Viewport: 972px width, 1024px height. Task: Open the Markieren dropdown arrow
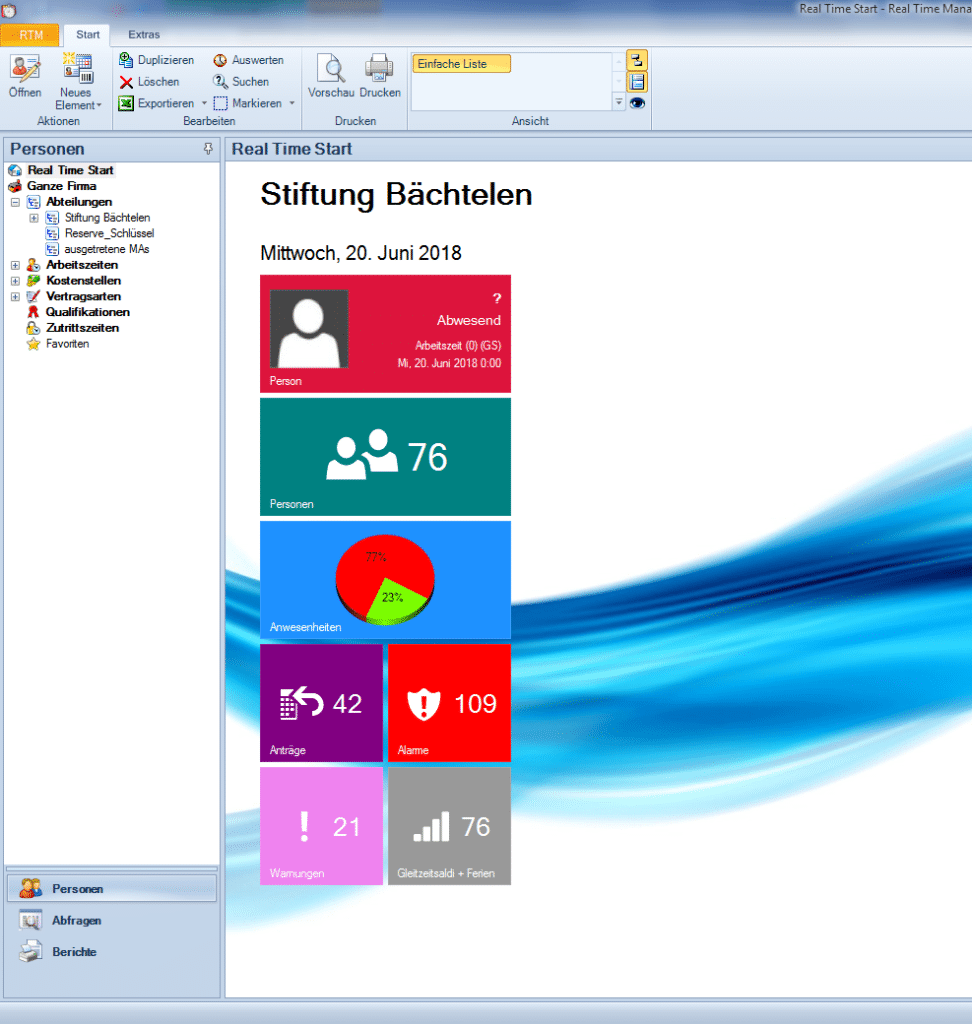292,103
